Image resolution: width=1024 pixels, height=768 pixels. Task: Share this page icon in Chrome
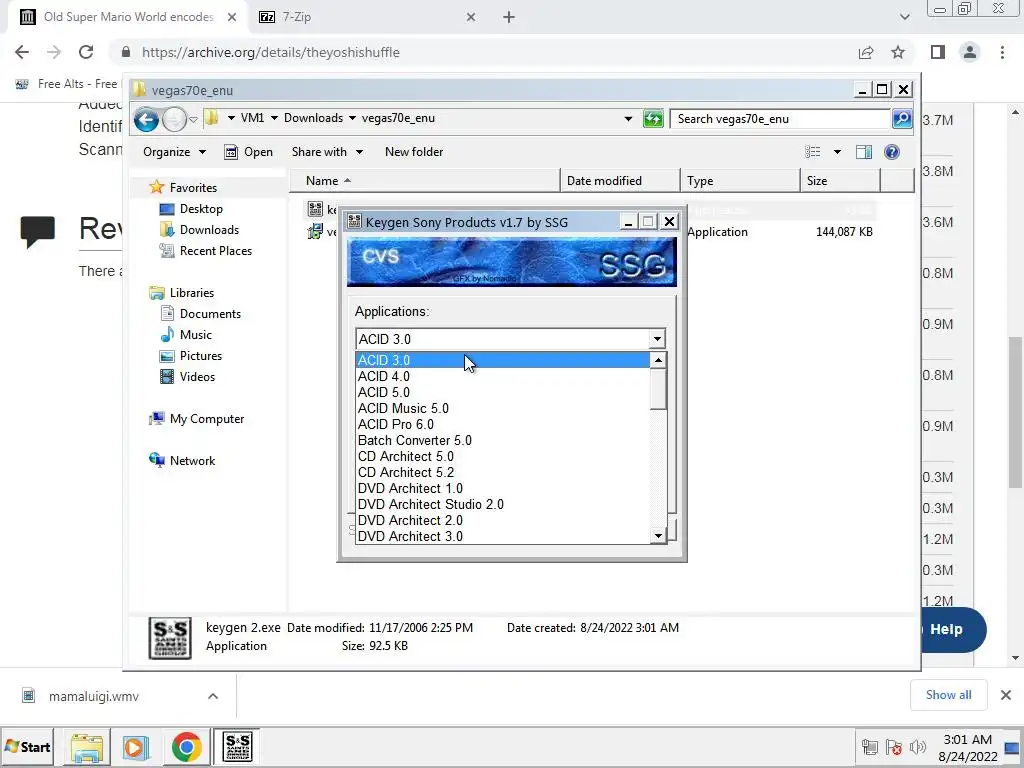click(x=866, y=52)
